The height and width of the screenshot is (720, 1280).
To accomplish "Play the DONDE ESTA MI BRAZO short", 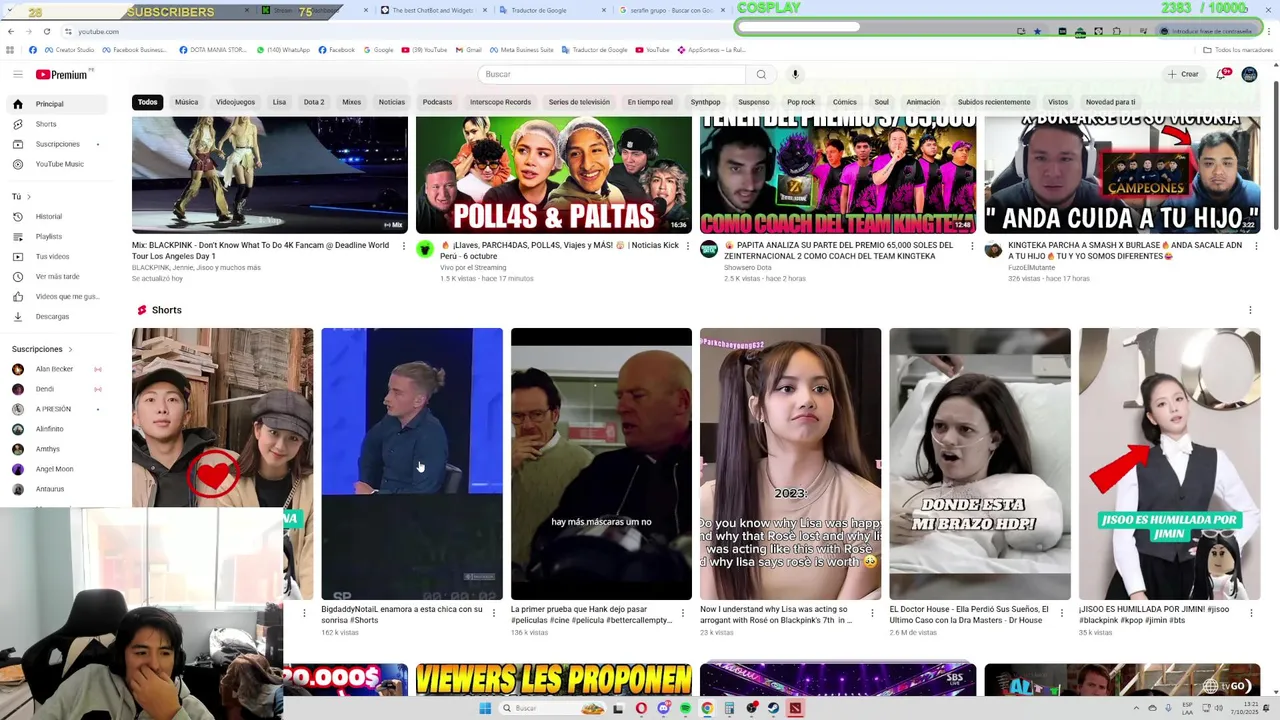I will [980, 464].
